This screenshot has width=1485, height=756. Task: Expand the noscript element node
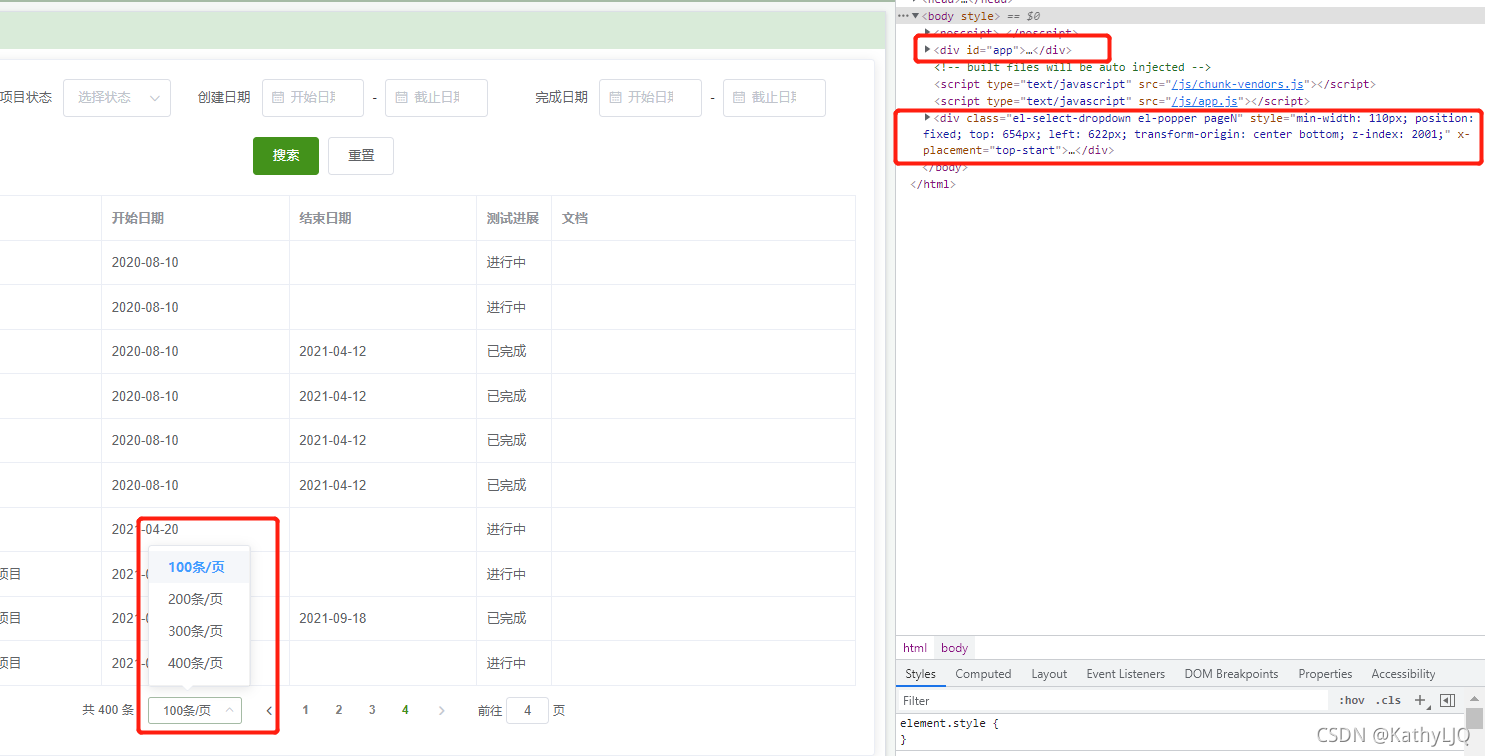927,33
